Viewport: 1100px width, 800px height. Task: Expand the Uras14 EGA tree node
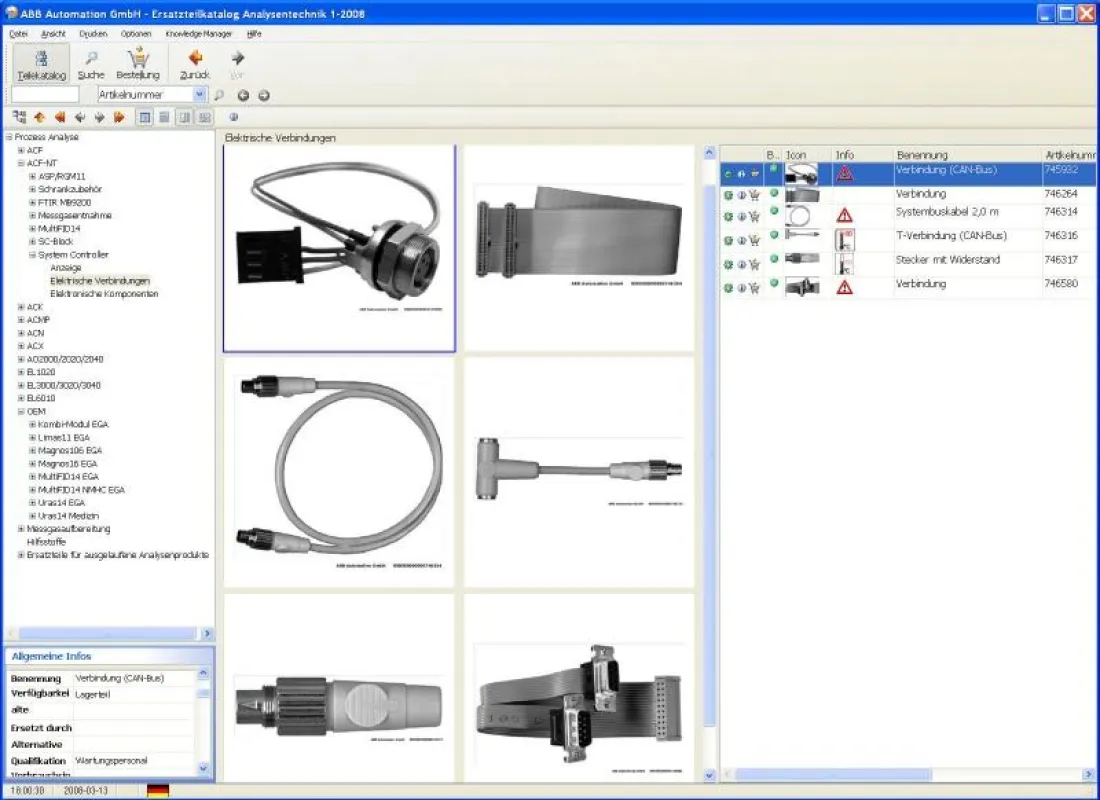pyautogui.click(x=32, y=502)
